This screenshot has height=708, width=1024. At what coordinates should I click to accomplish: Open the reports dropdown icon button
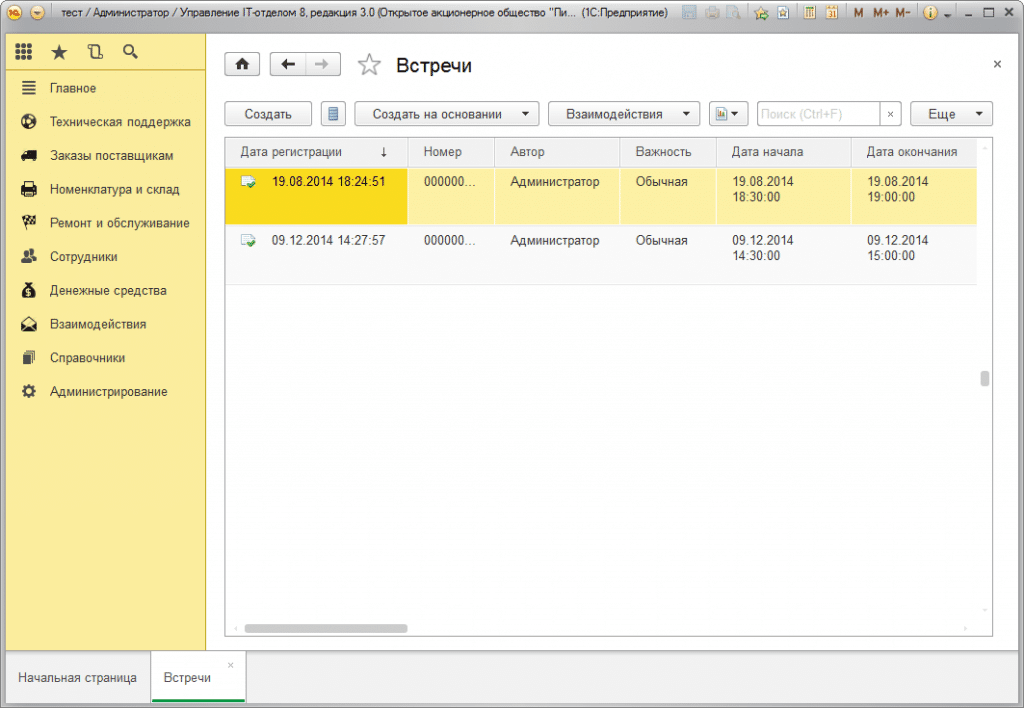click(x=728, y=114)
